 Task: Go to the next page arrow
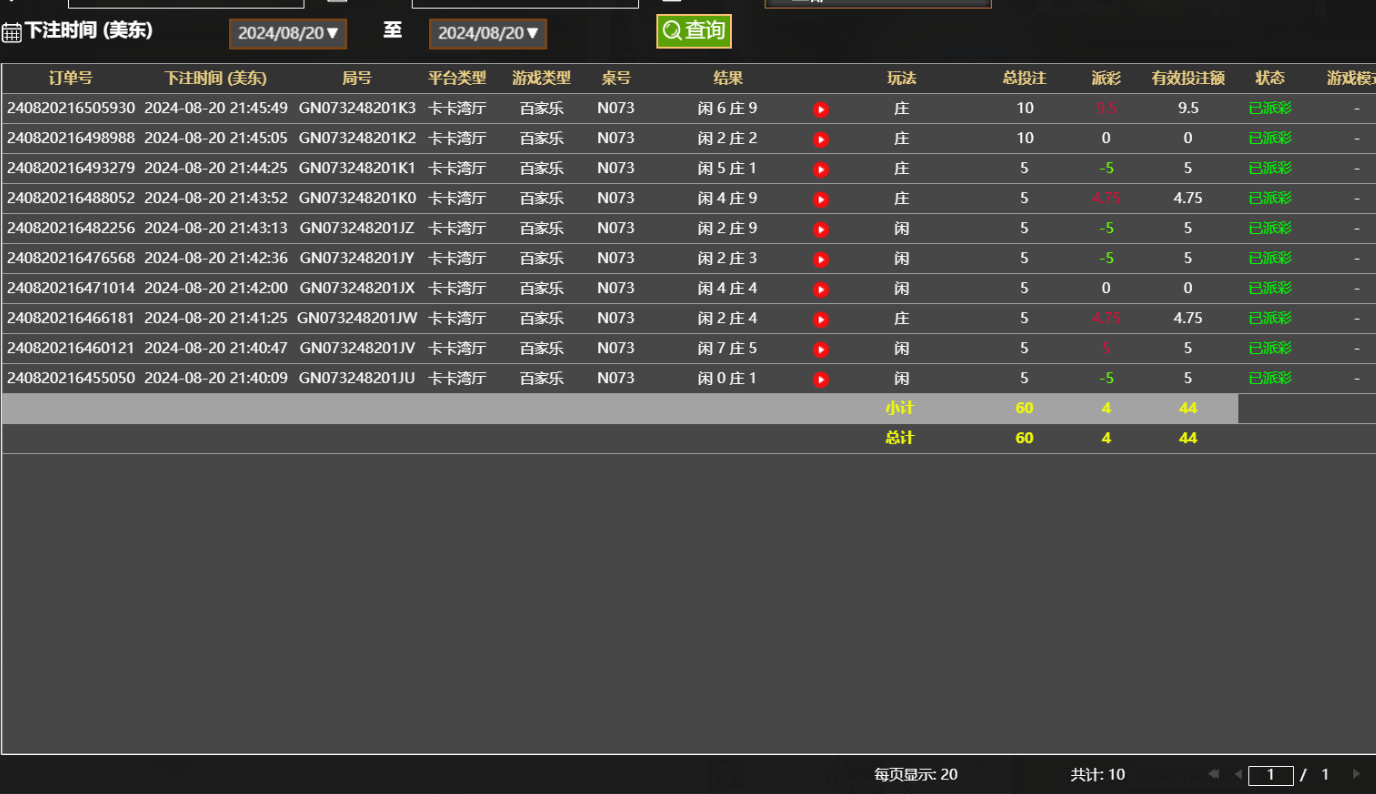(1356, 774)
